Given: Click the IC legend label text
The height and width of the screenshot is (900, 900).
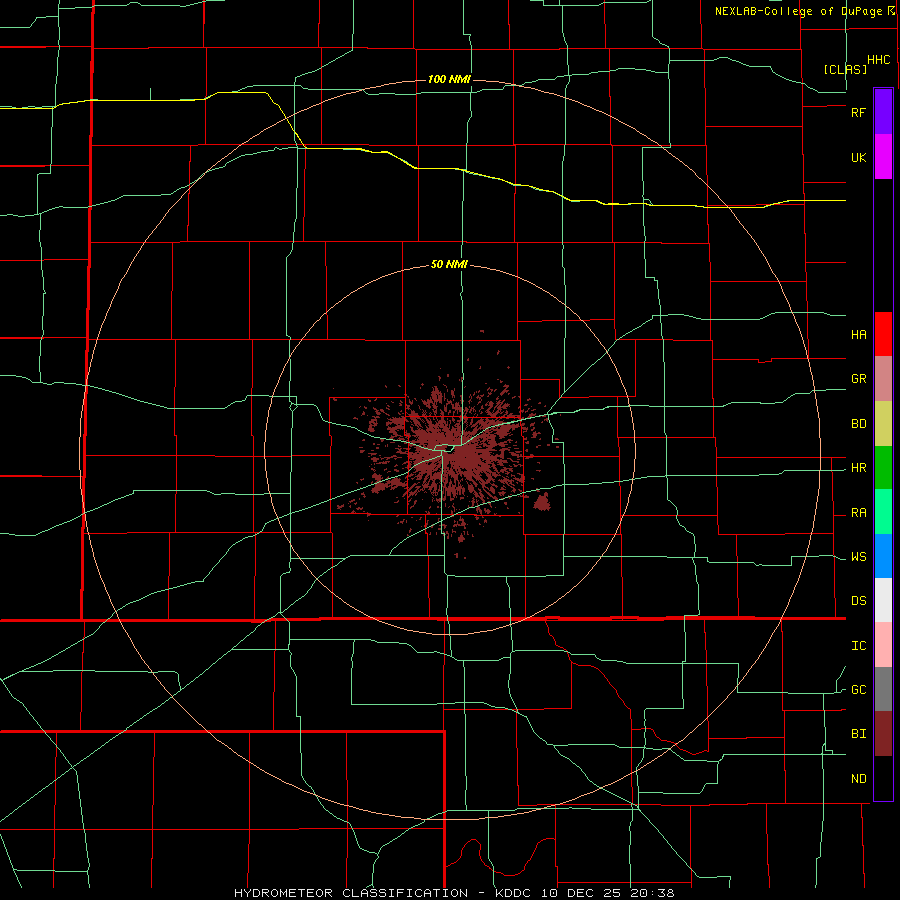Looking at the screenshot, I should [859, 646].
